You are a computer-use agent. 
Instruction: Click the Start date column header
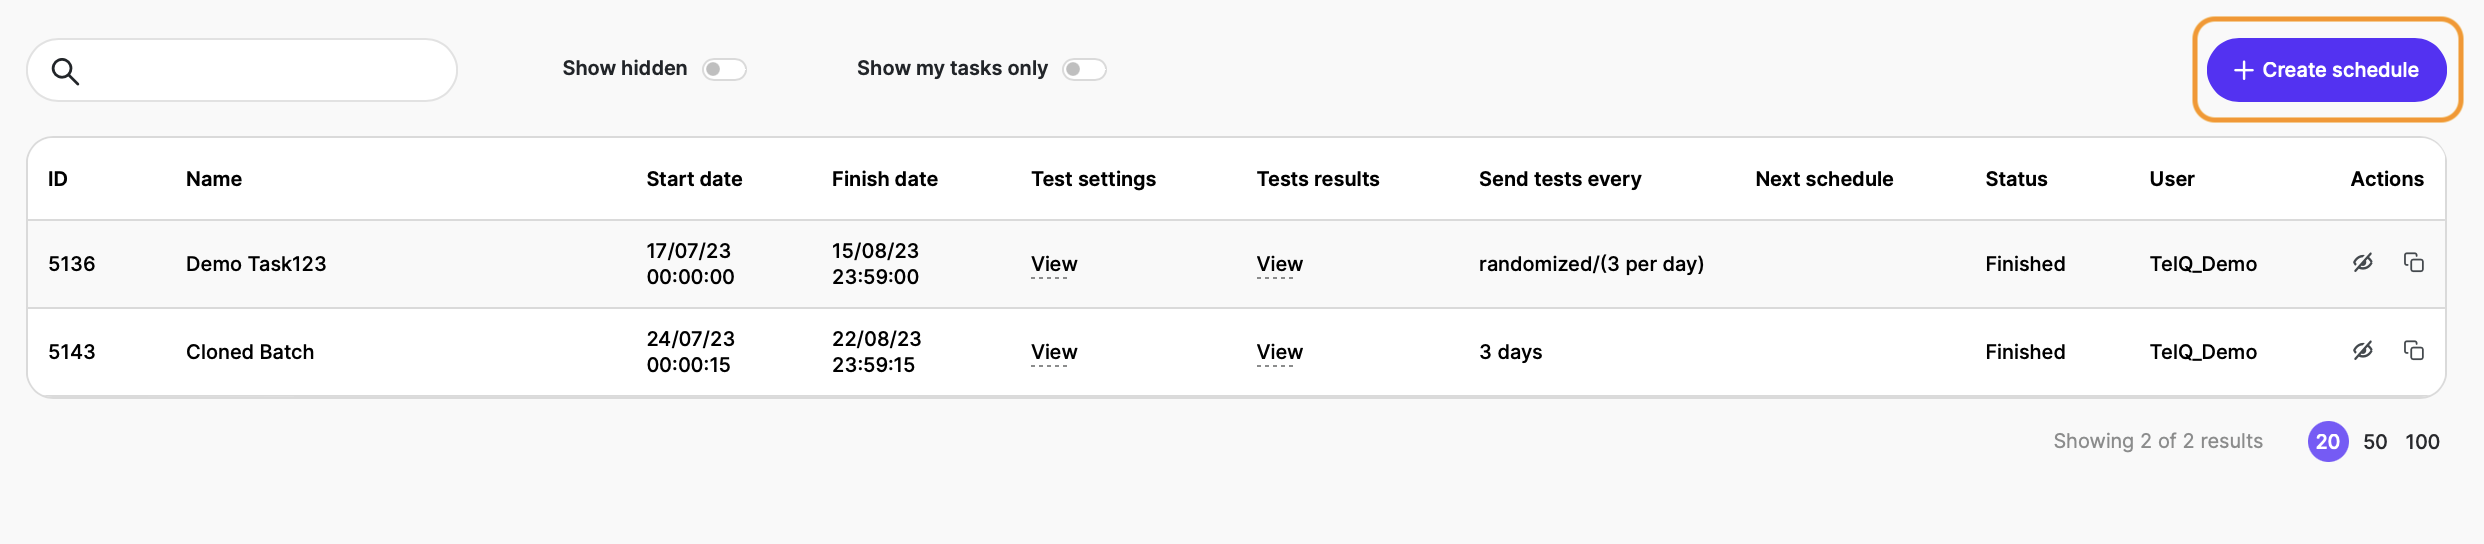click(x=694, y=179)
